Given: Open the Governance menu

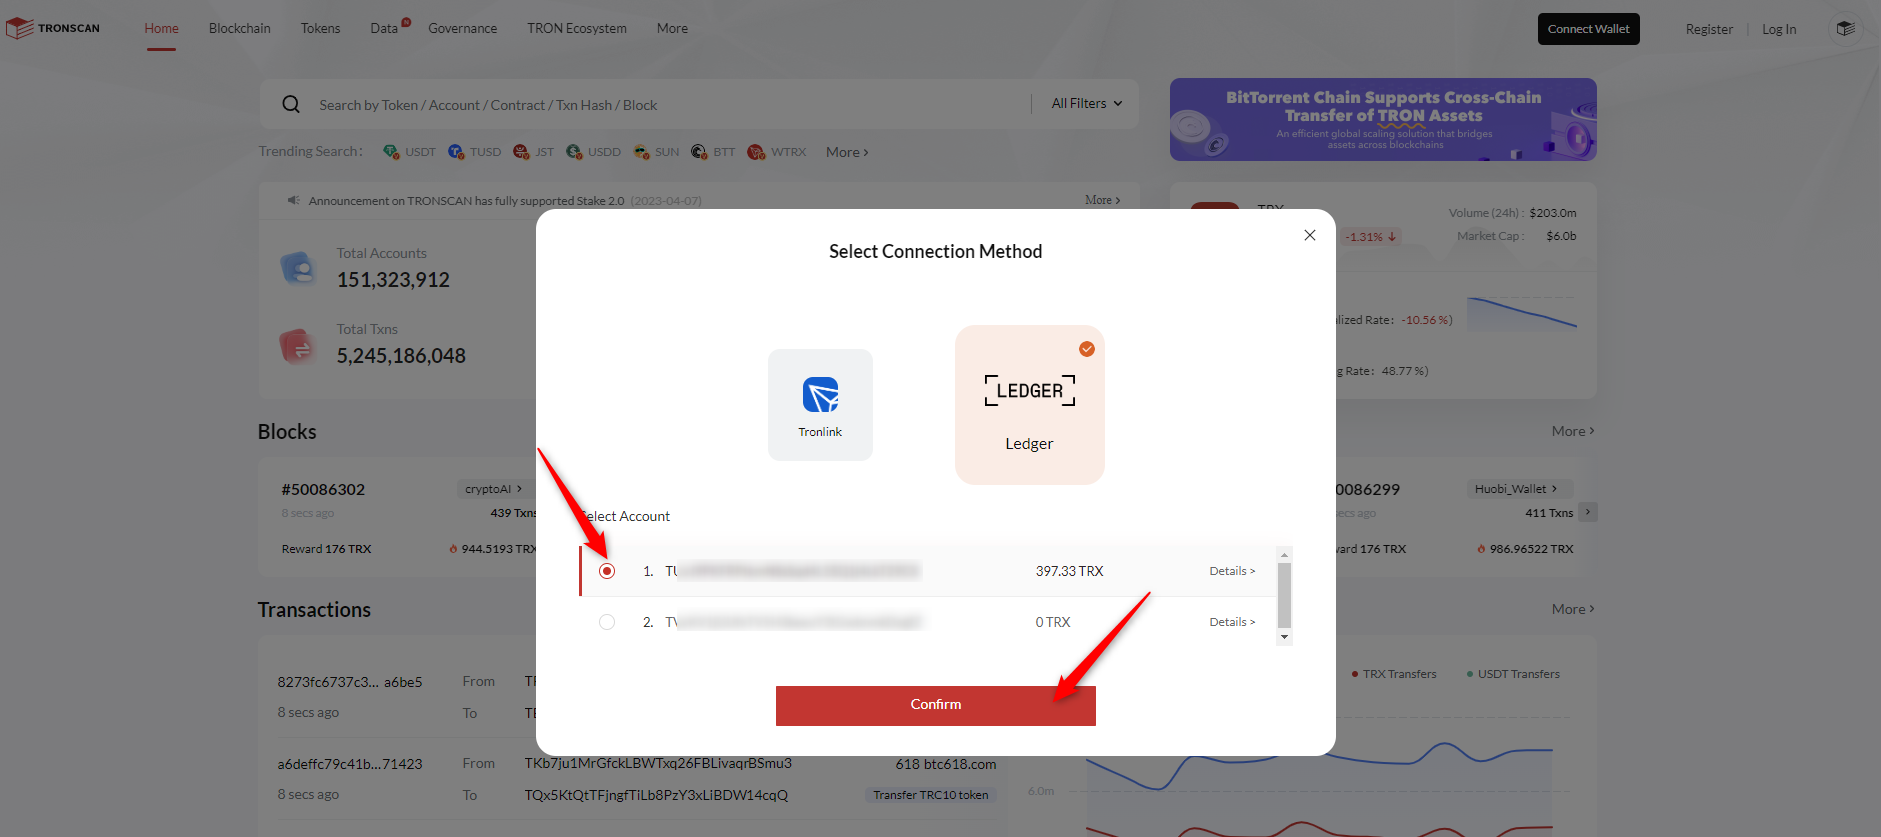Looking at the screenshot, I should point(462,29).
